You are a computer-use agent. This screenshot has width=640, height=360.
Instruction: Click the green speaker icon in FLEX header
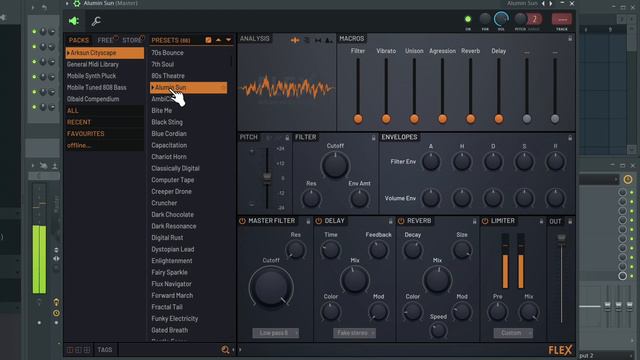pyautogui.click(x=73, y=21)
